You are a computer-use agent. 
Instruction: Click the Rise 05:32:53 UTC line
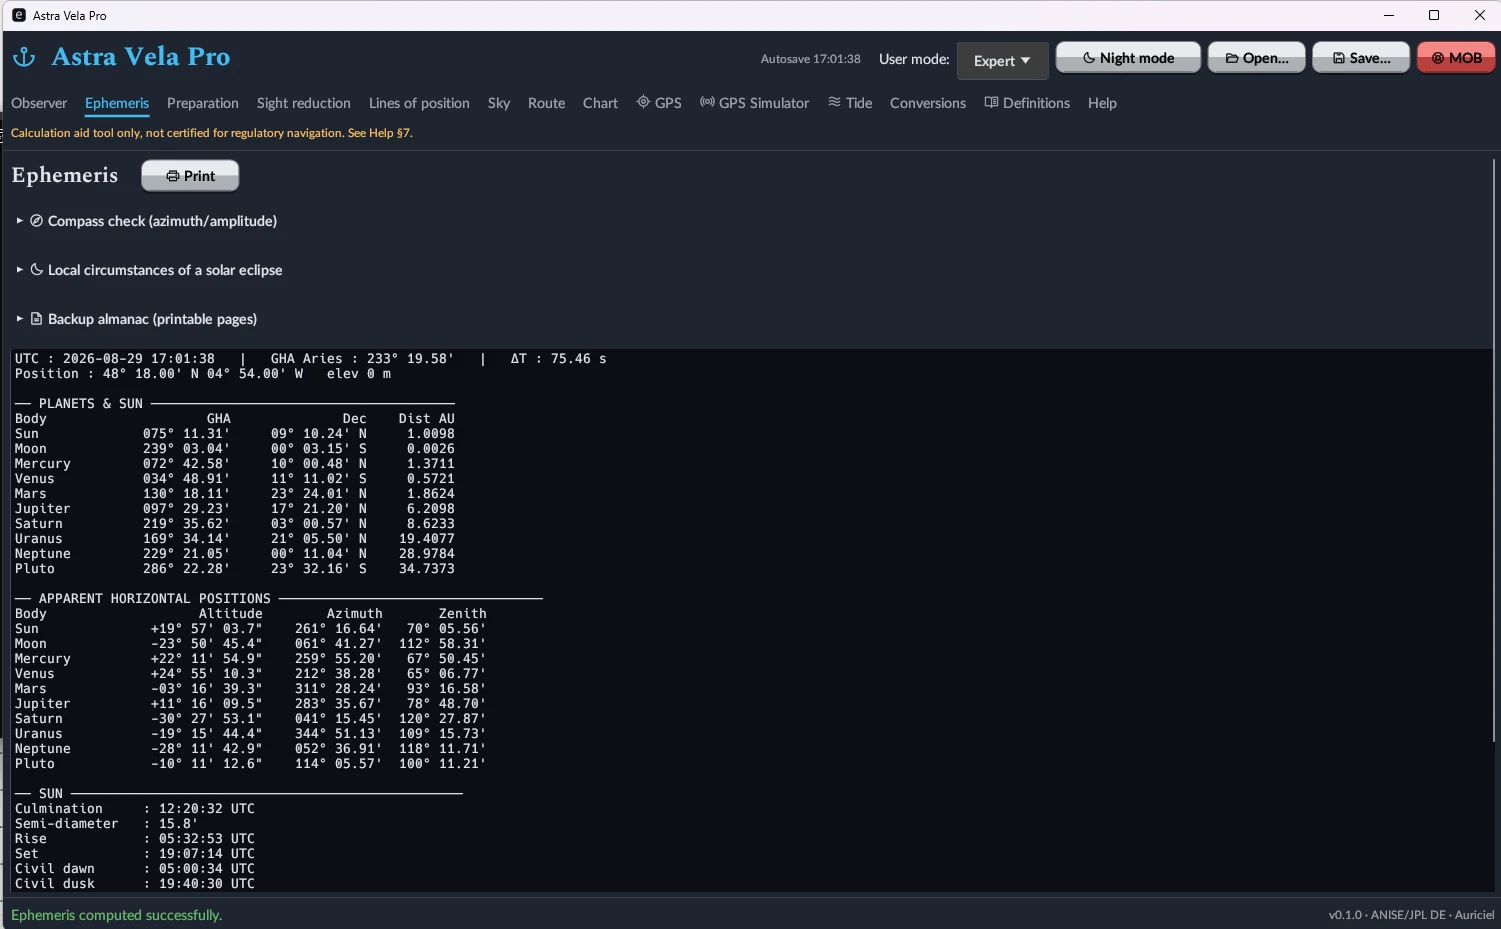135,839
